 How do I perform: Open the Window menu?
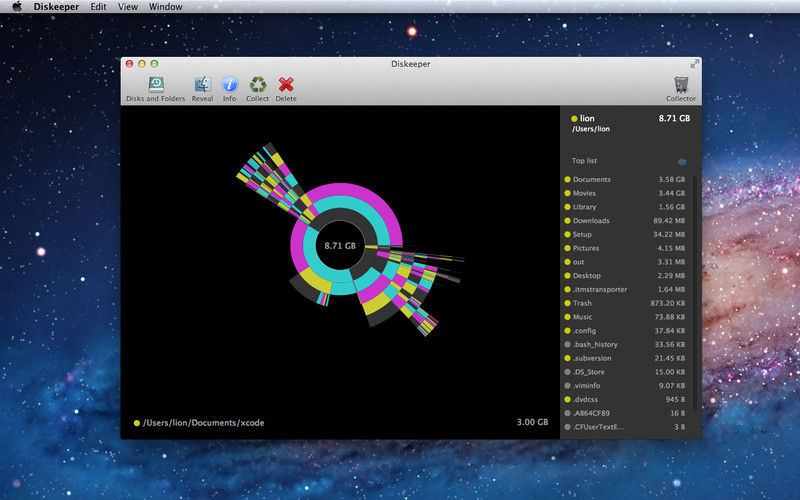pos(165,7)
